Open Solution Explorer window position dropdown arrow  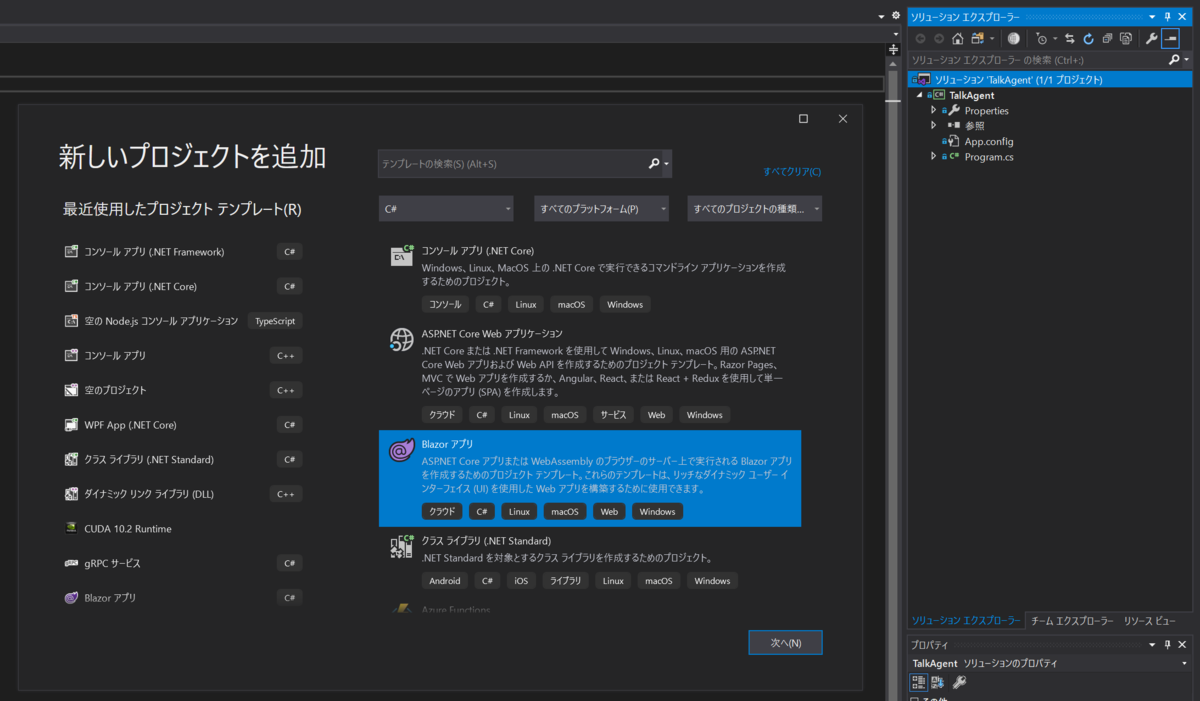click(x=1152, y=17)
